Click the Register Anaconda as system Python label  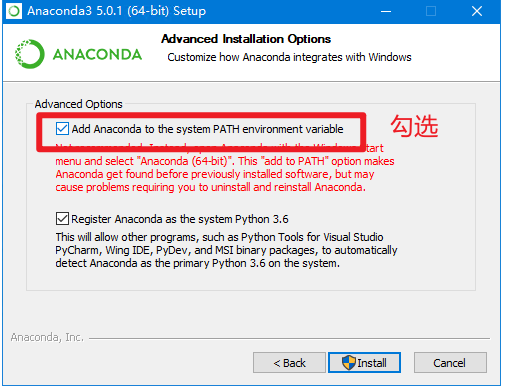(180, 219)
